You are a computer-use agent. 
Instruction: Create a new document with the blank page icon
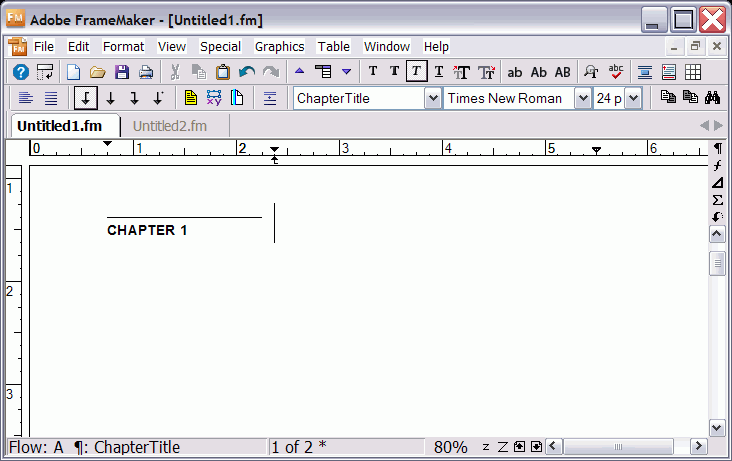click(x=73, y=72)
